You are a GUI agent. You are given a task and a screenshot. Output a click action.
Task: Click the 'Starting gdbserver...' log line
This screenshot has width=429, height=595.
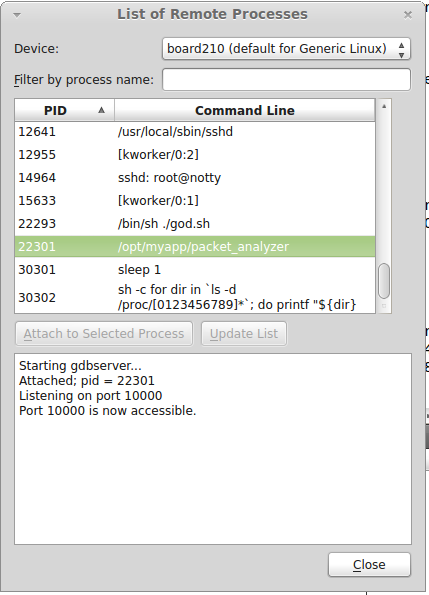(x=80, y=366)
